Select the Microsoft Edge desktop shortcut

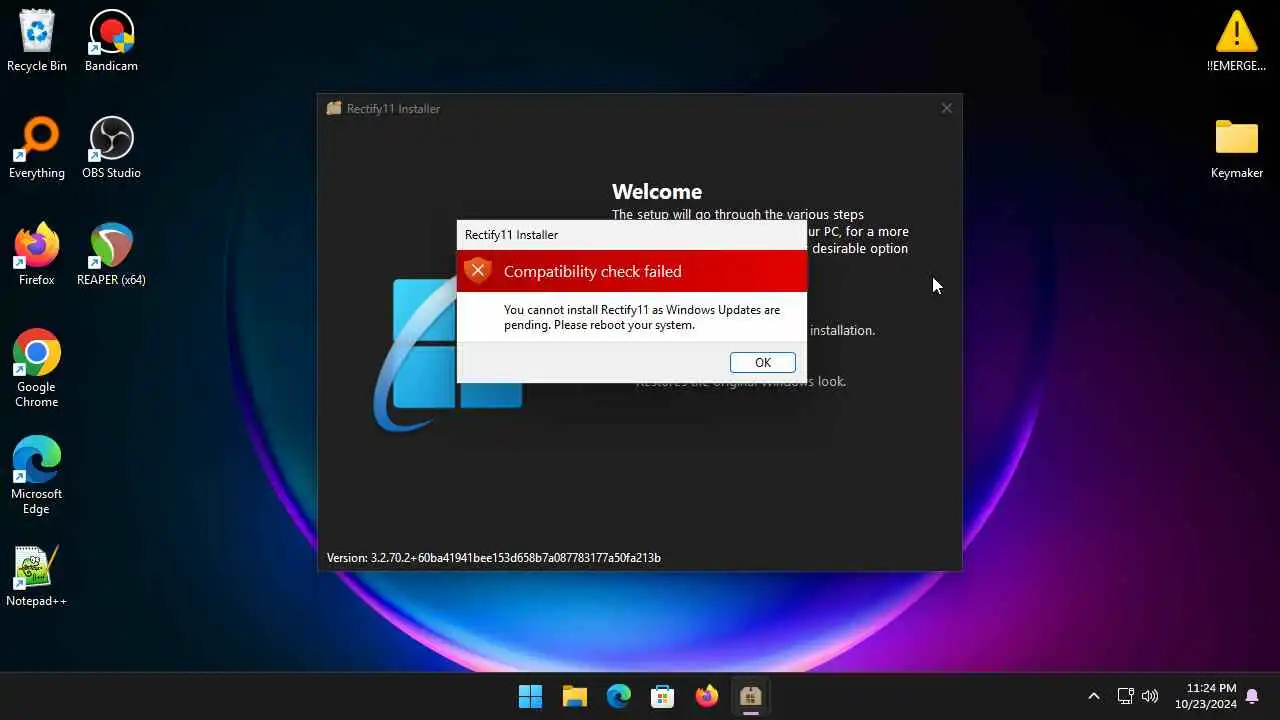tap(37, 475)
